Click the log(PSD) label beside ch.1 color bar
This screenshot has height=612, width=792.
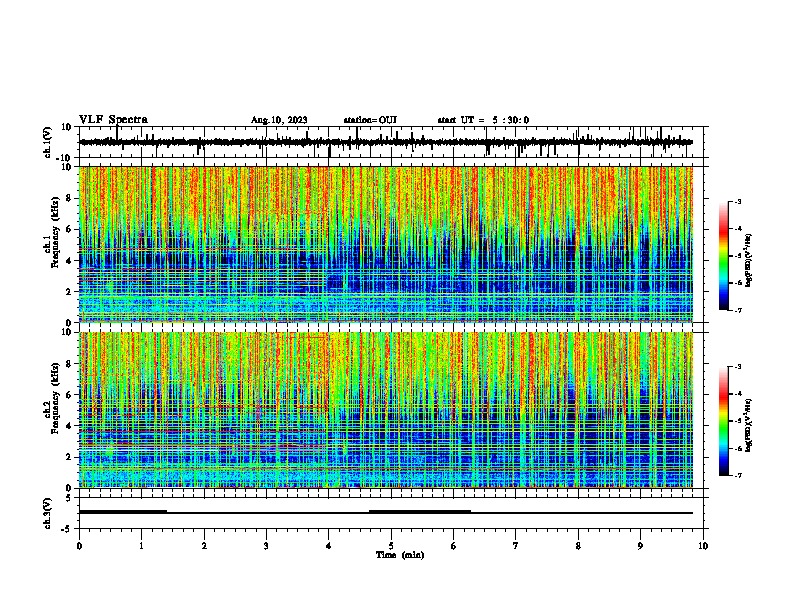pyautogui.click(x=748, y=260)
